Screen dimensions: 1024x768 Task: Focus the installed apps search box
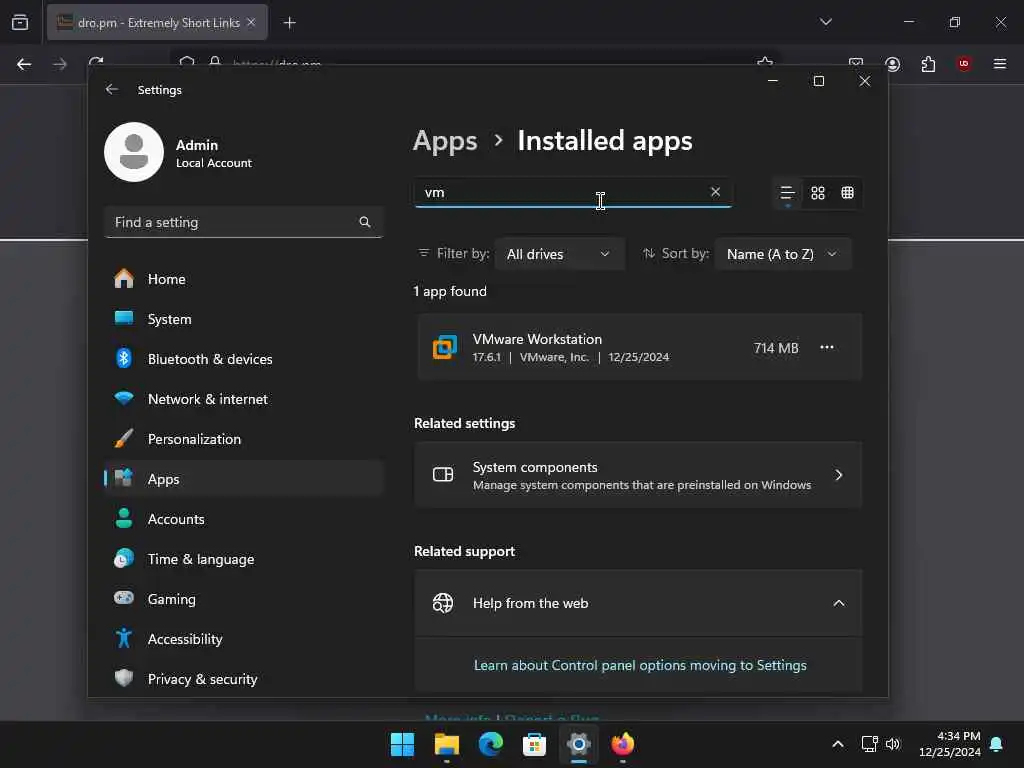pos(573,193)
